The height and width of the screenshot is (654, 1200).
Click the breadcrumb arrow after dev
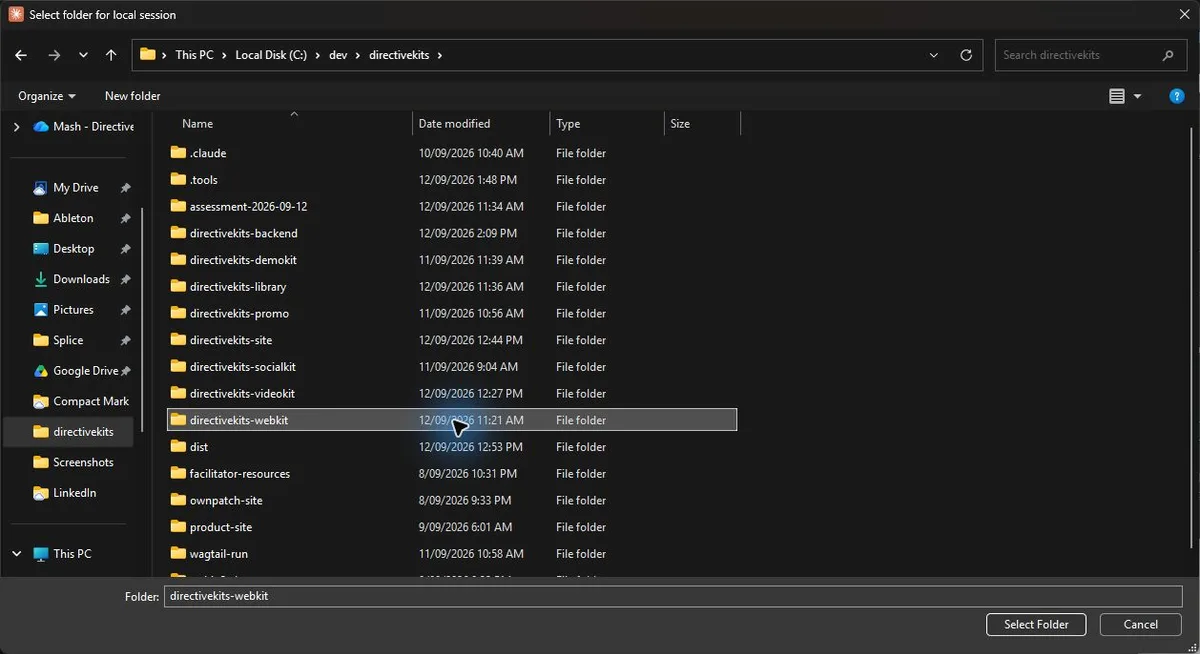(358, 55)
